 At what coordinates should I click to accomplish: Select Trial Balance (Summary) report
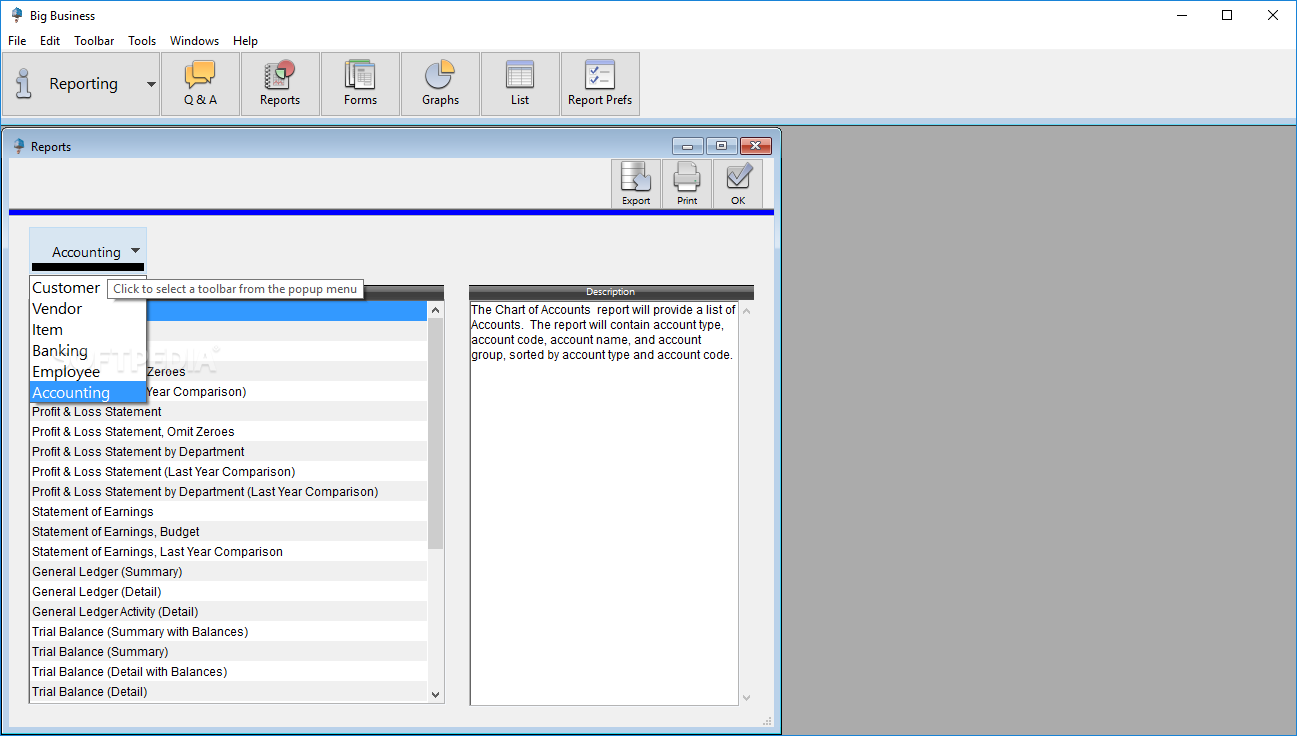click(x=229, y=652)
